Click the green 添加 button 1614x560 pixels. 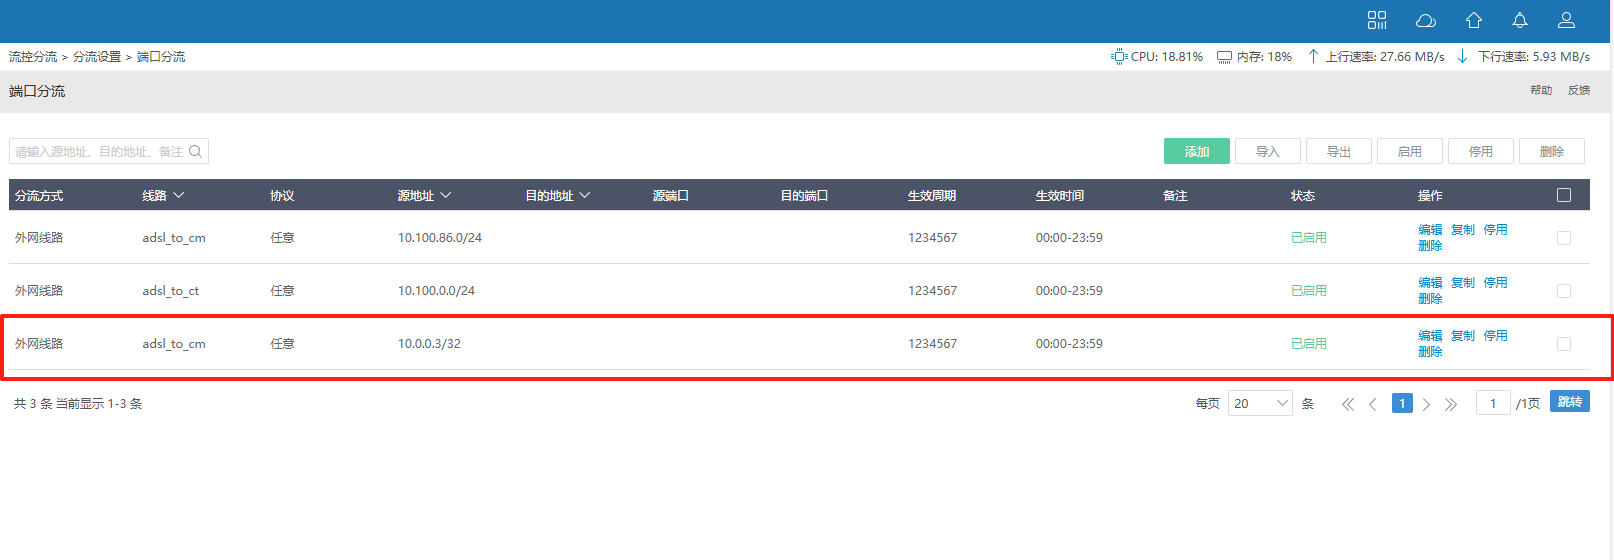tap(1196, 151)
